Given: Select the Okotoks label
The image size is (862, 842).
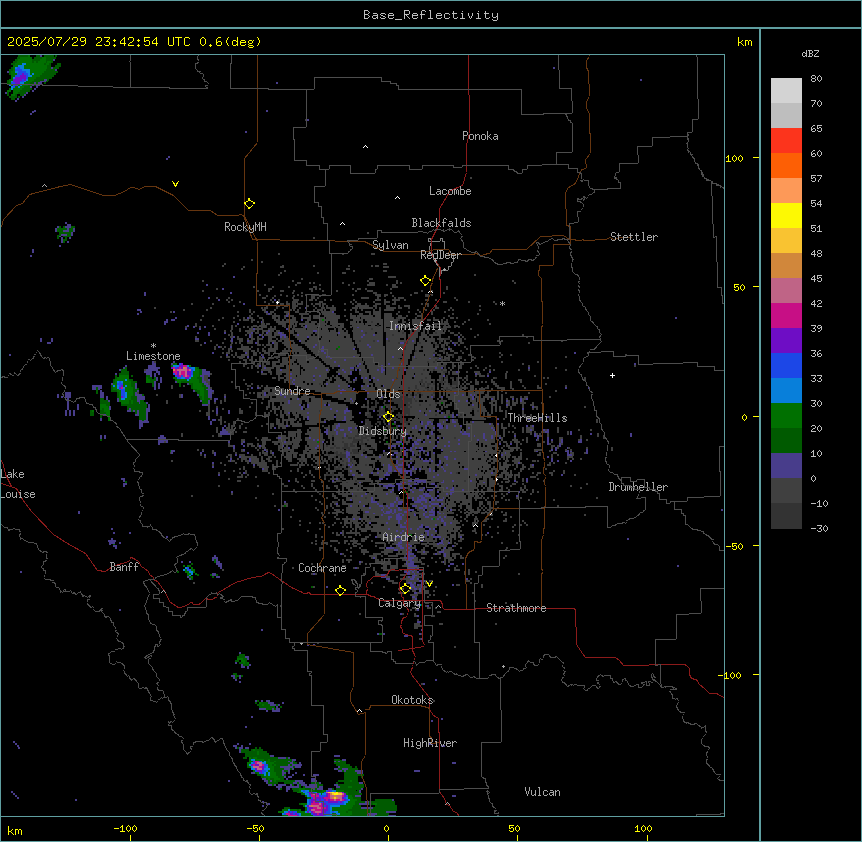Looking at the screenshot, I should (412, 700).
